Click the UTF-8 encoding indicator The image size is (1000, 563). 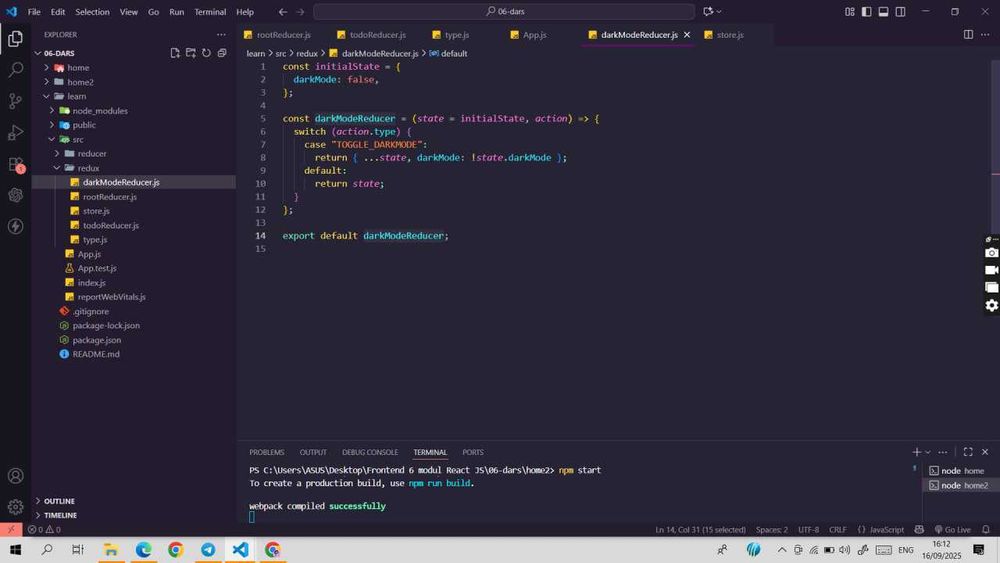pyautogui.click(x=808, y=530)
